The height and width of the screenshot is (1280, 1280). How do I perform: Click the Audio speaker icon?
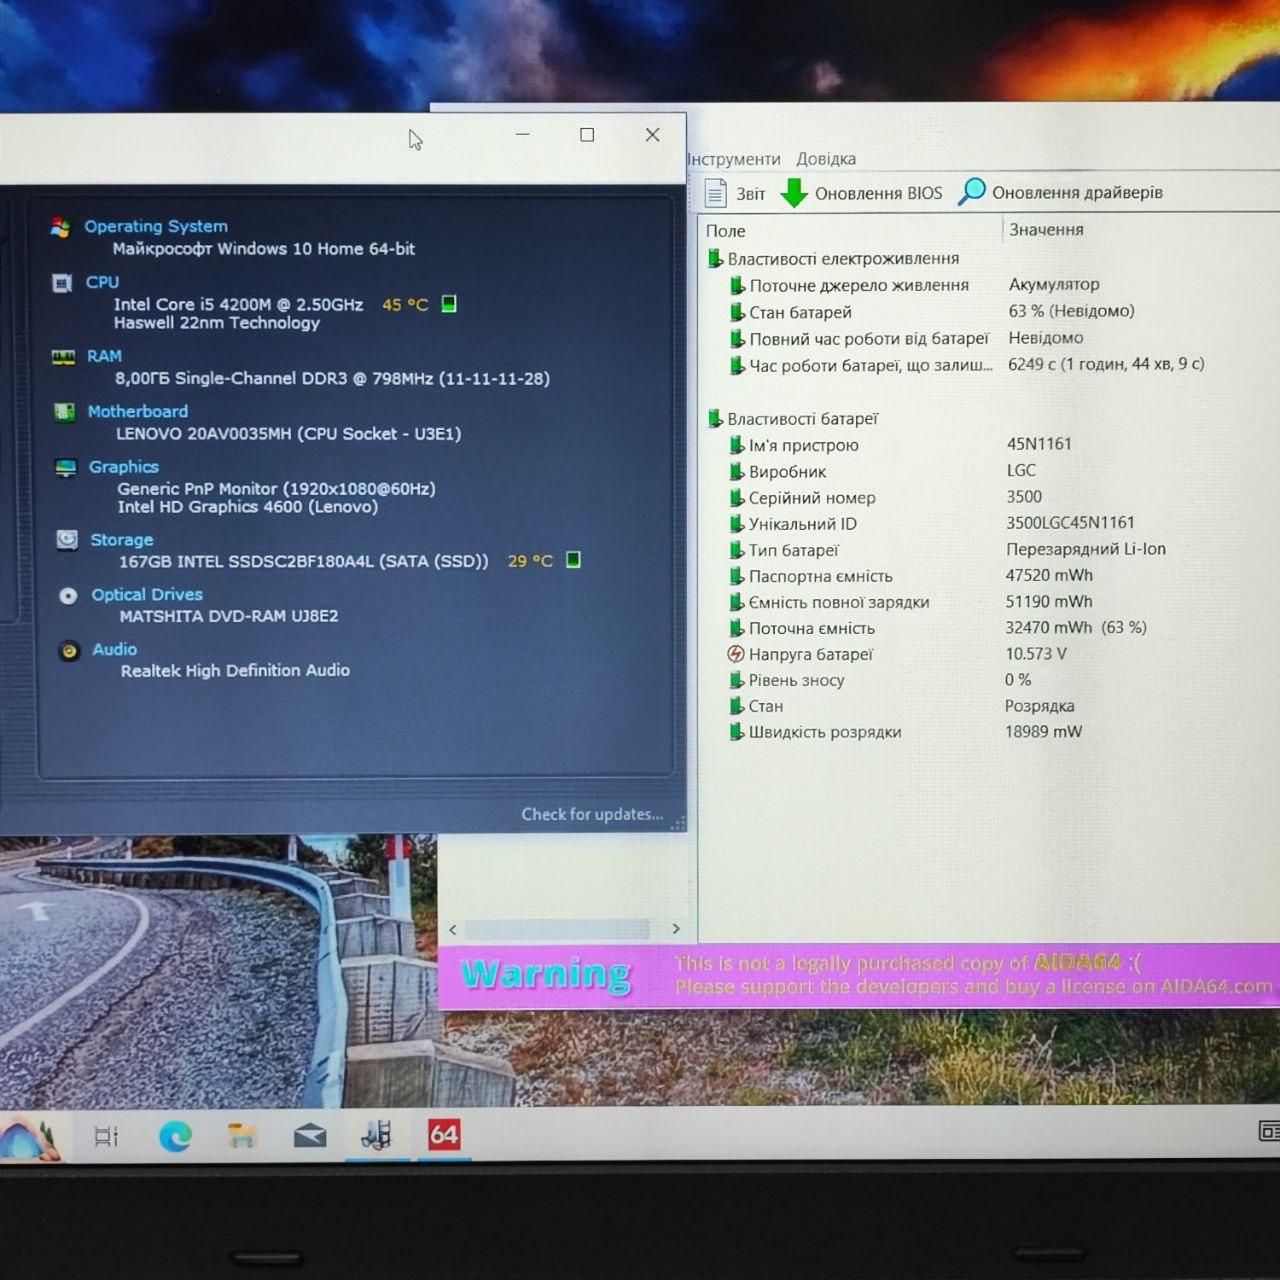tap(69, 651)
